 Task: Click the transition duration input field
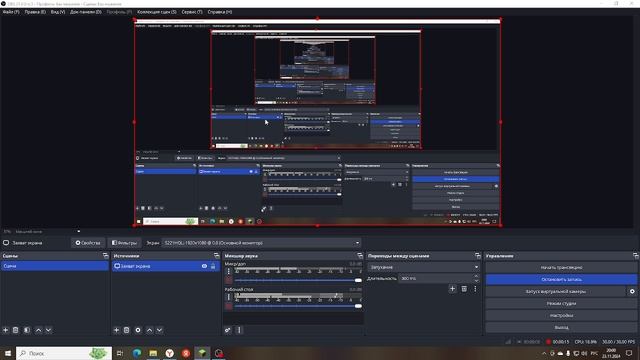(436, 278)
